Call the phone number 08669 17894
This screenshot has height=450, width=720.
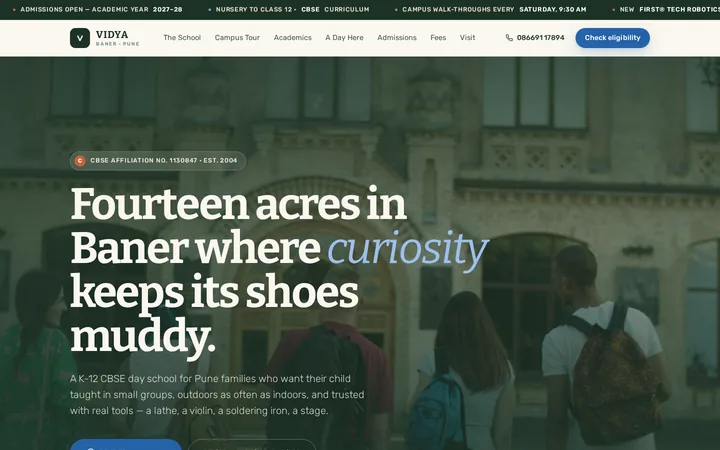(540, 38)
